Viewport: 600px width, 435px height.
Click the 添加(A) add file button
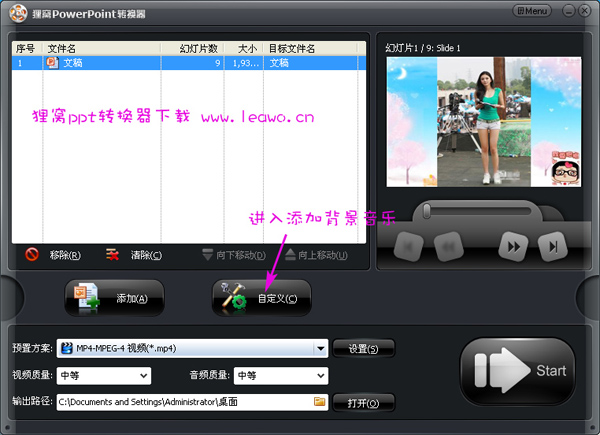114,298
